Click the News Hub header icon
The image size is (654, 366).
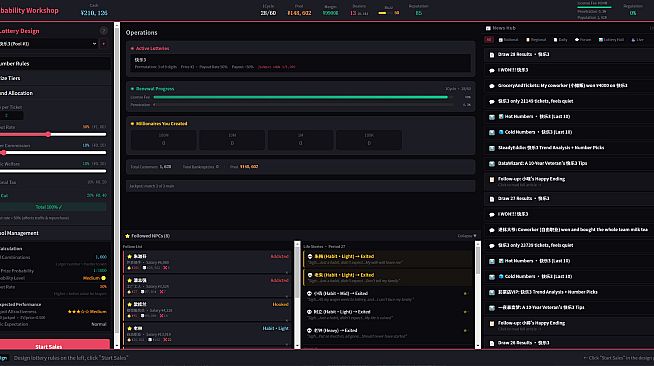point(488,28)
